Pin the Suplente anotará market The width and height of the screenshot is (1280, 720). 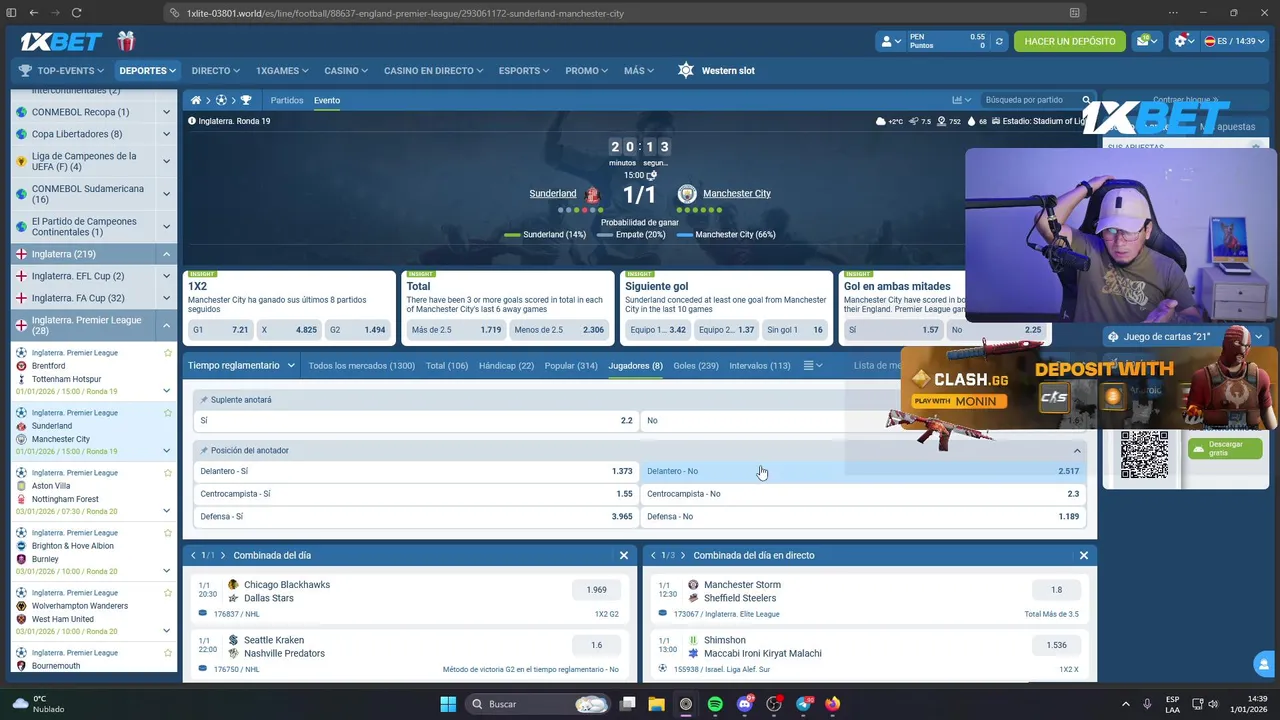coord(204,400)
